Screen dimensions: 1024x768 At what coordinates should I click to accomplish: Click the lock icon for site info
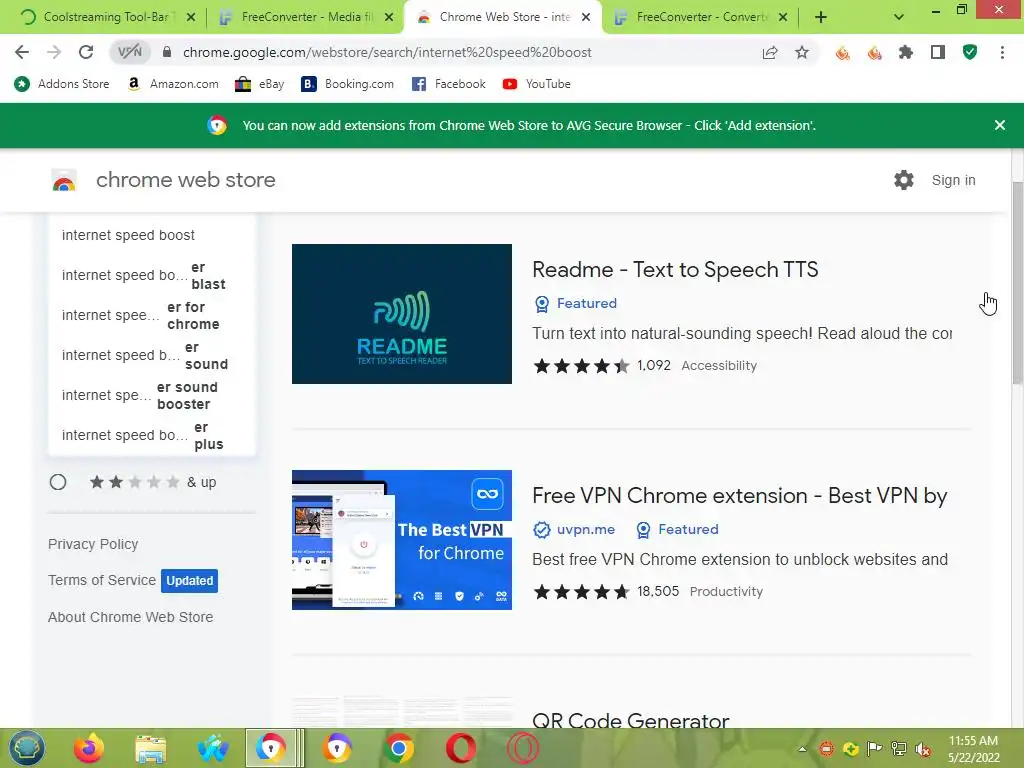coord(167,52)
